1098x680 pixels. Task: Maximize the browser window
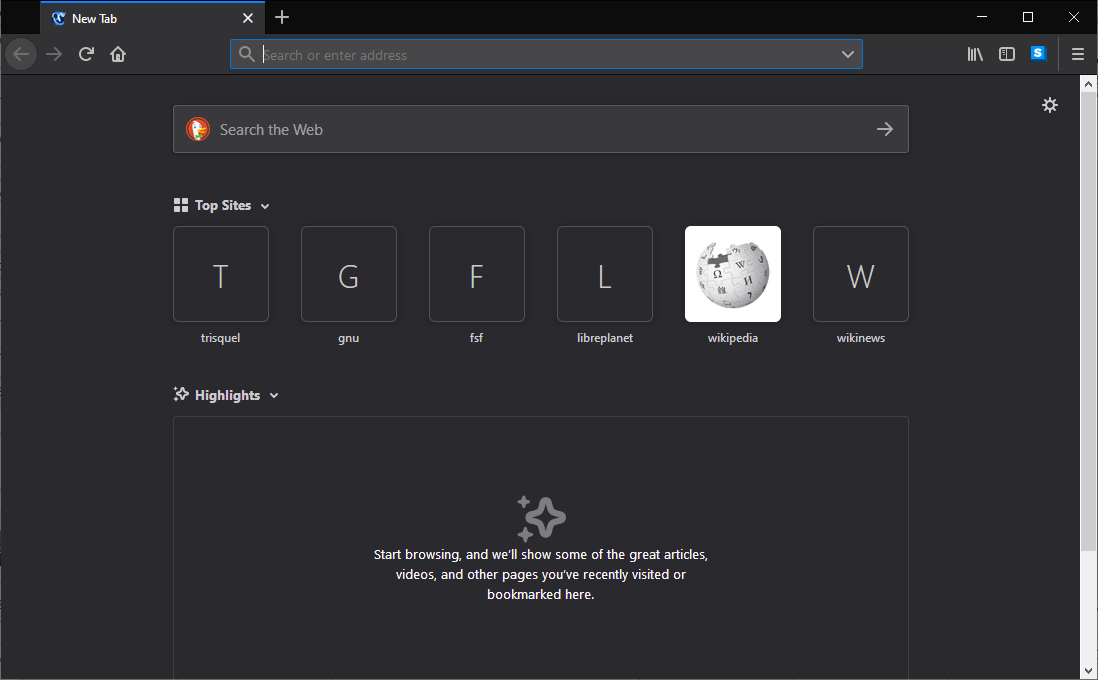point(1027,17)
